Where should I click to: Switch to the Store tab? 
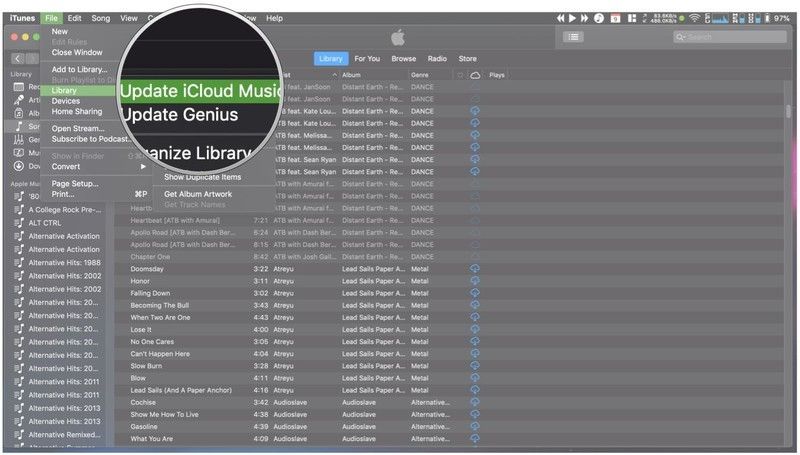click(x=467, y=59)
